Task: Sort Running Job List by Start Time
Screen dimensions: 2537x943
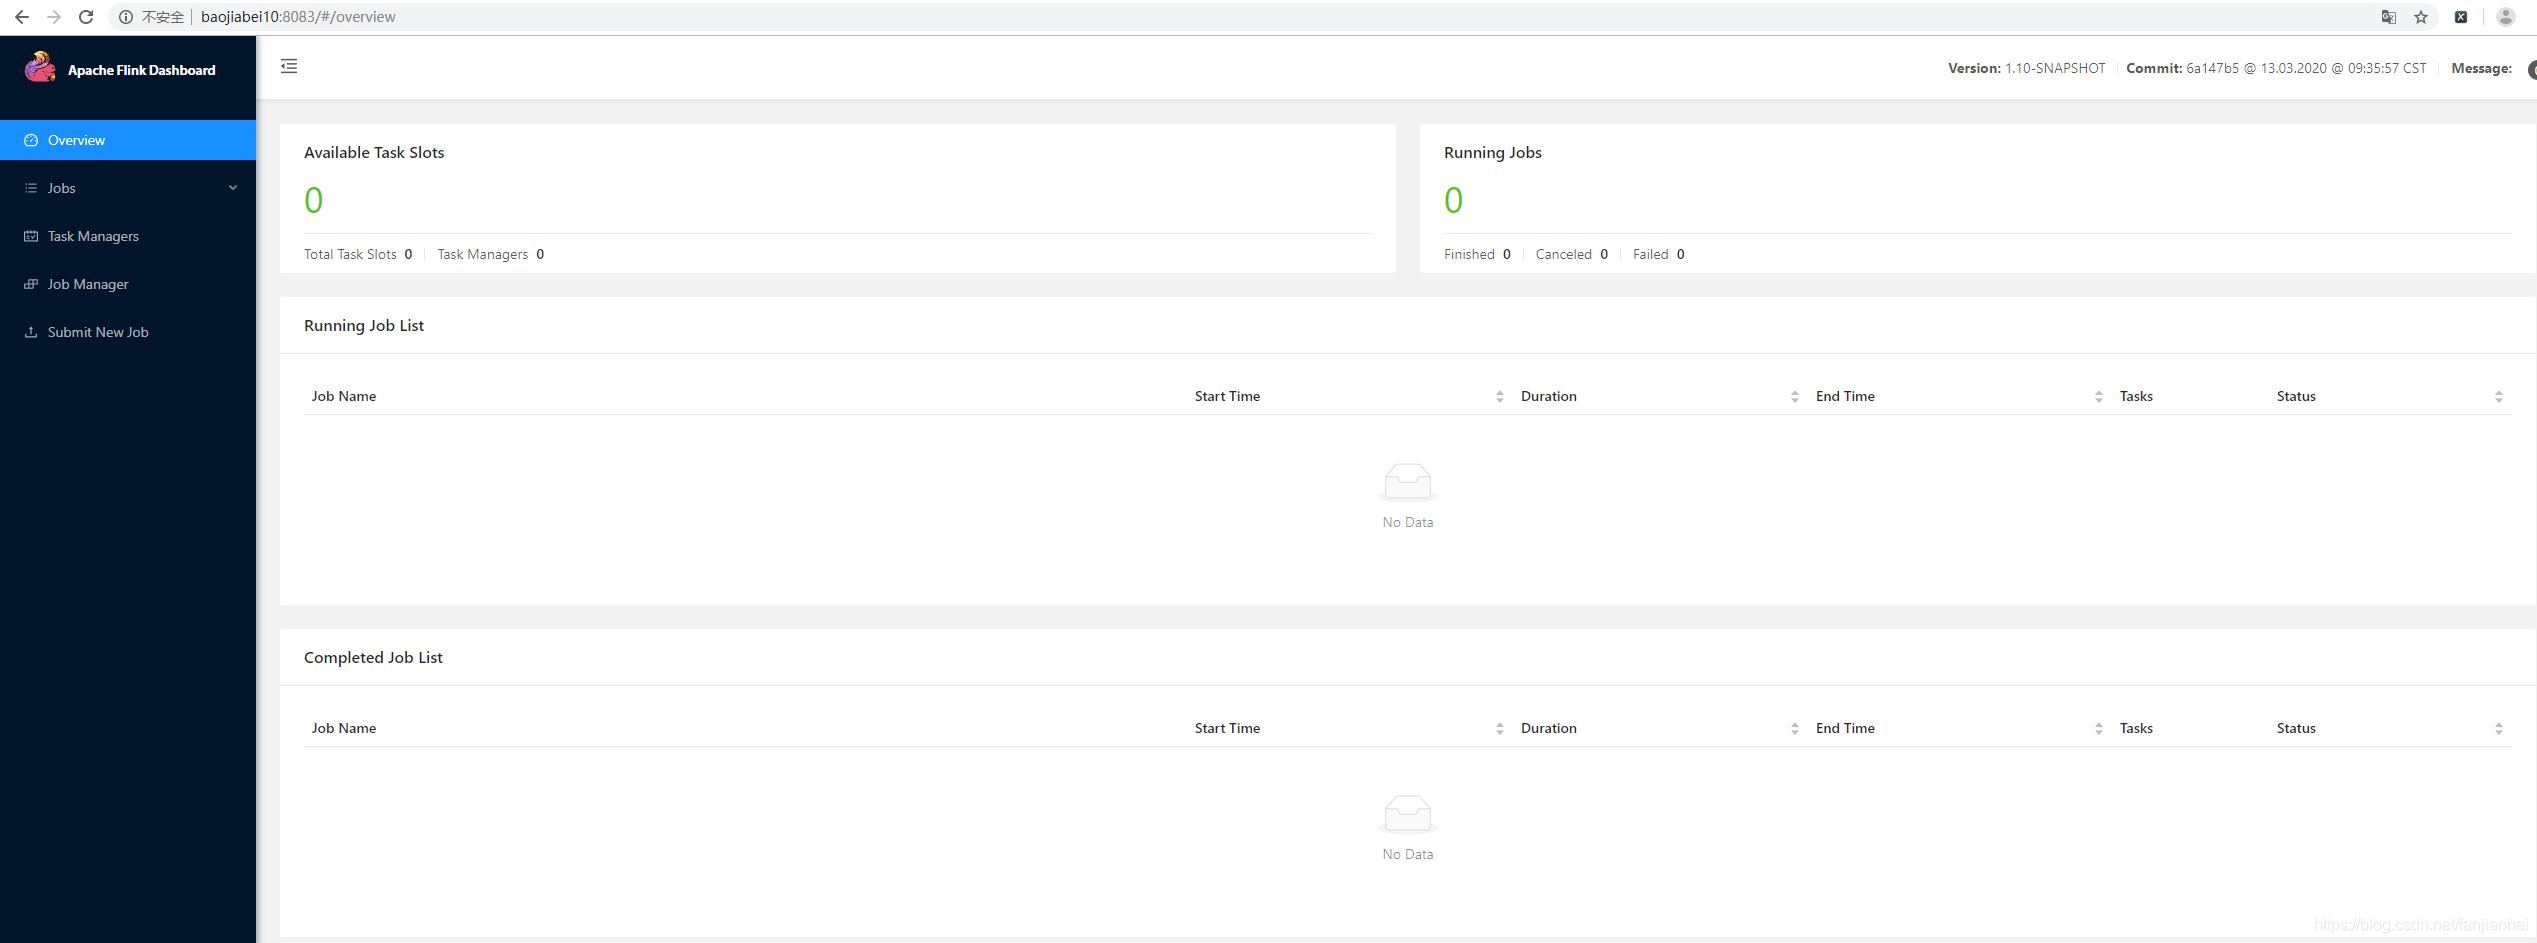Action: click(x=1500, y=397)
